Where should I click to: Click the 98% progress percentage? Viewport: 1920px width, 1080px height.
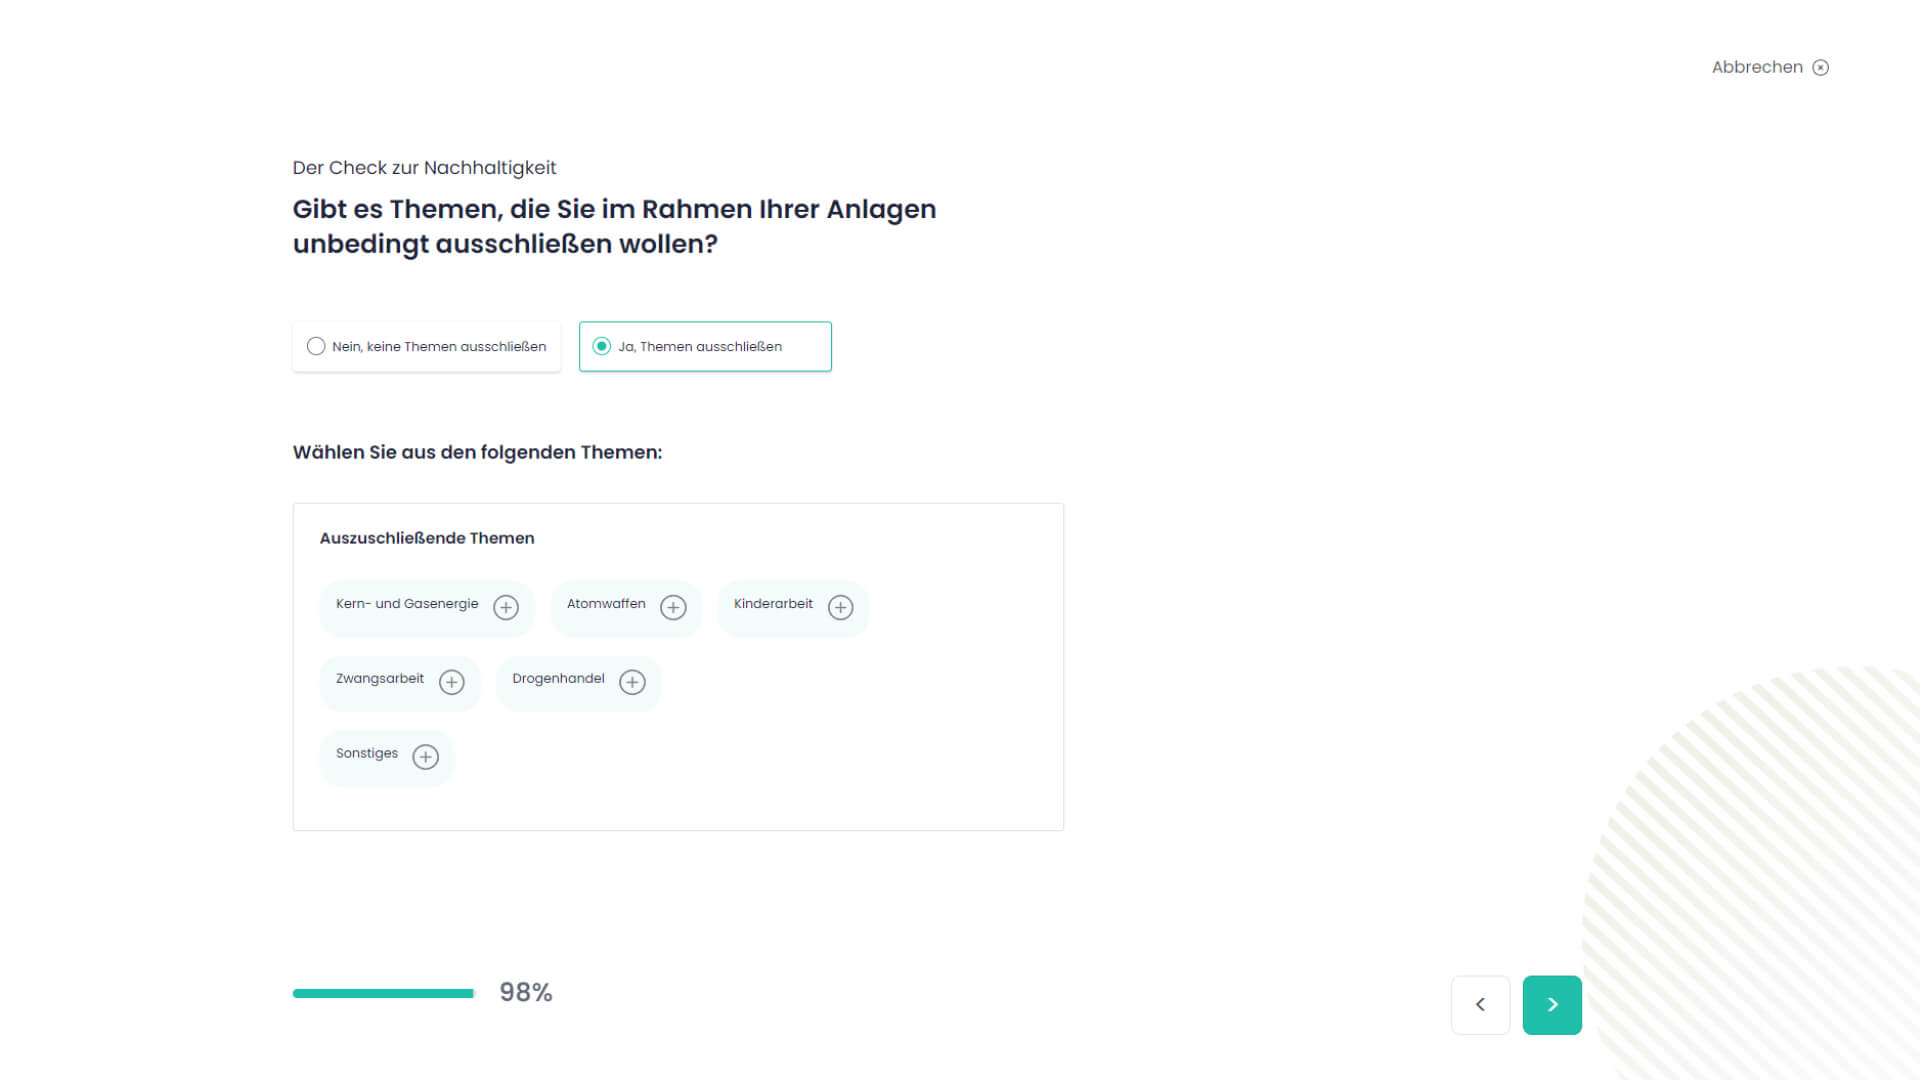click(x=526, y=992)
